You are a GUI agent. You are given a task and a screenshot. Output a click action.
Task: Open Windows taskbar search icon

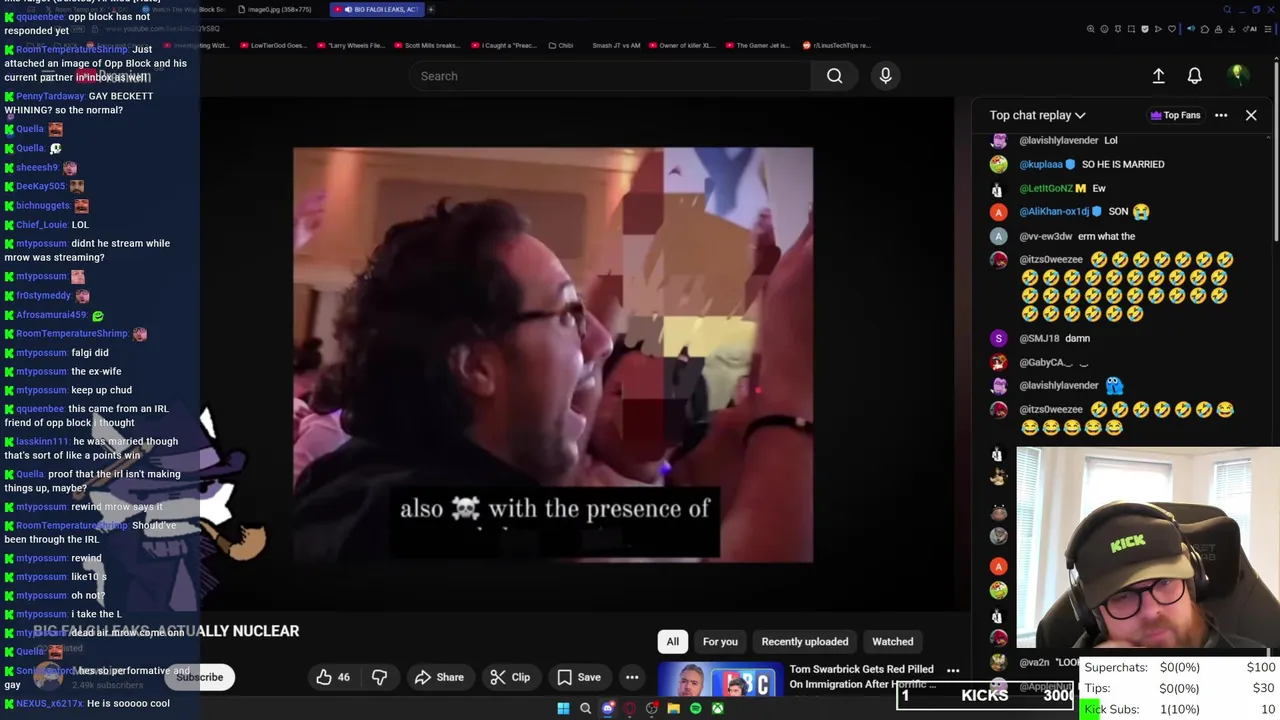pos(586,709)
